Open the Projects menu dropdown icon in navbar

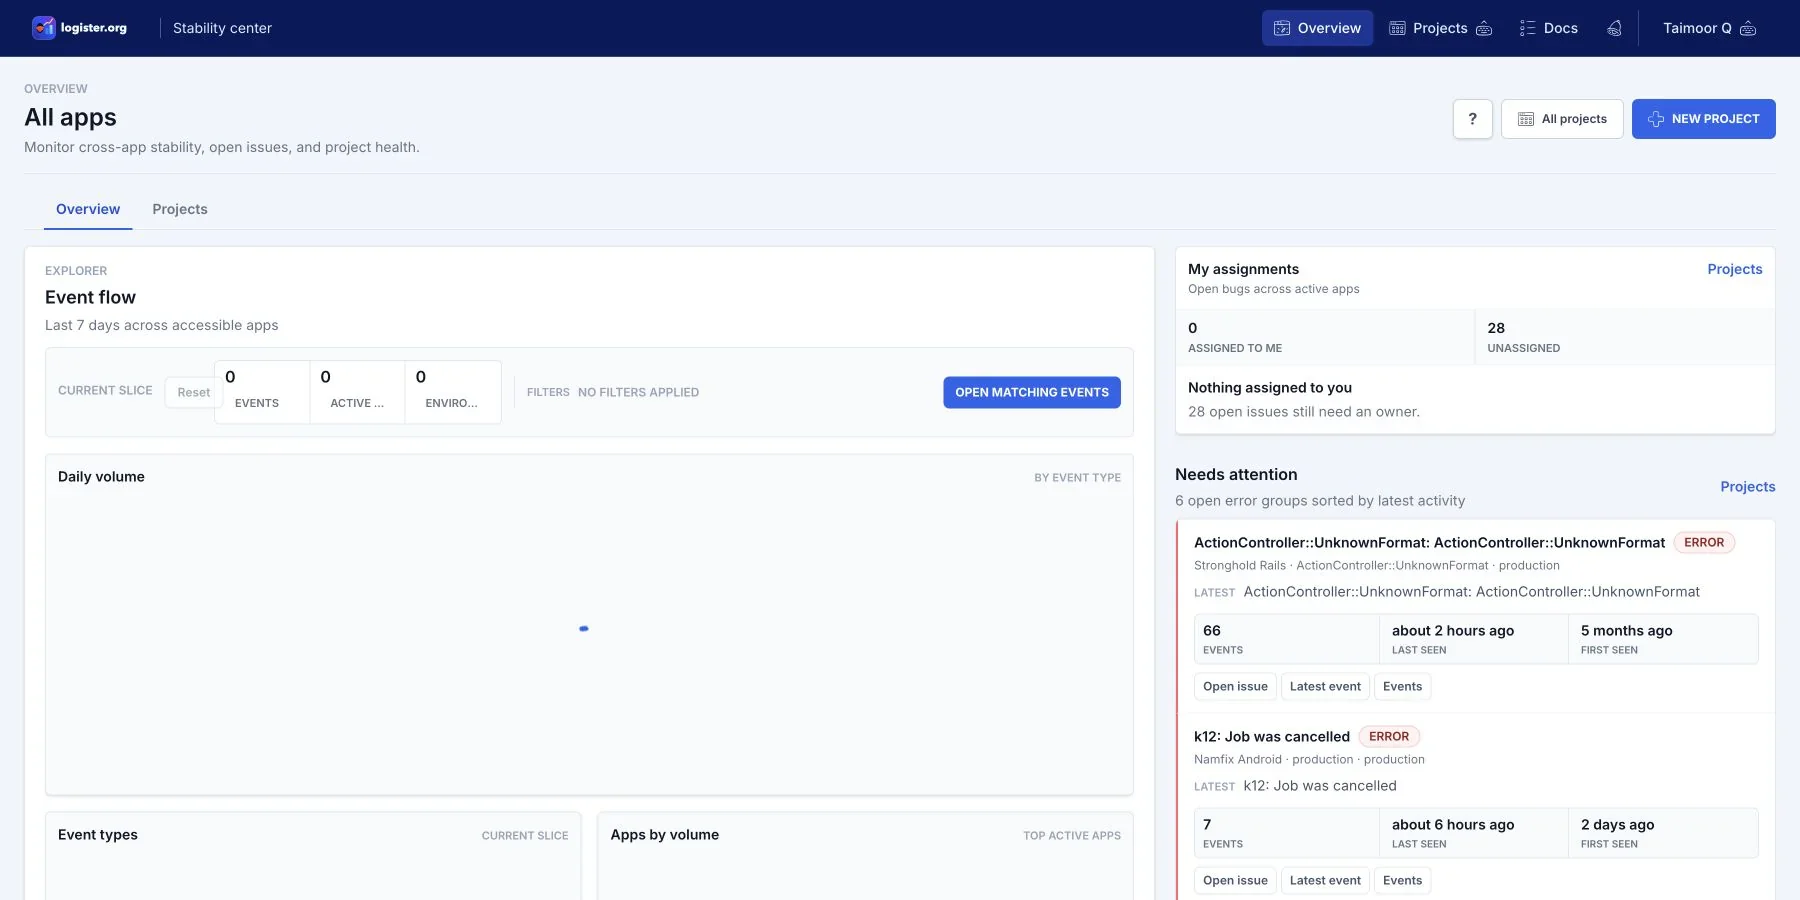(1484, 28)
